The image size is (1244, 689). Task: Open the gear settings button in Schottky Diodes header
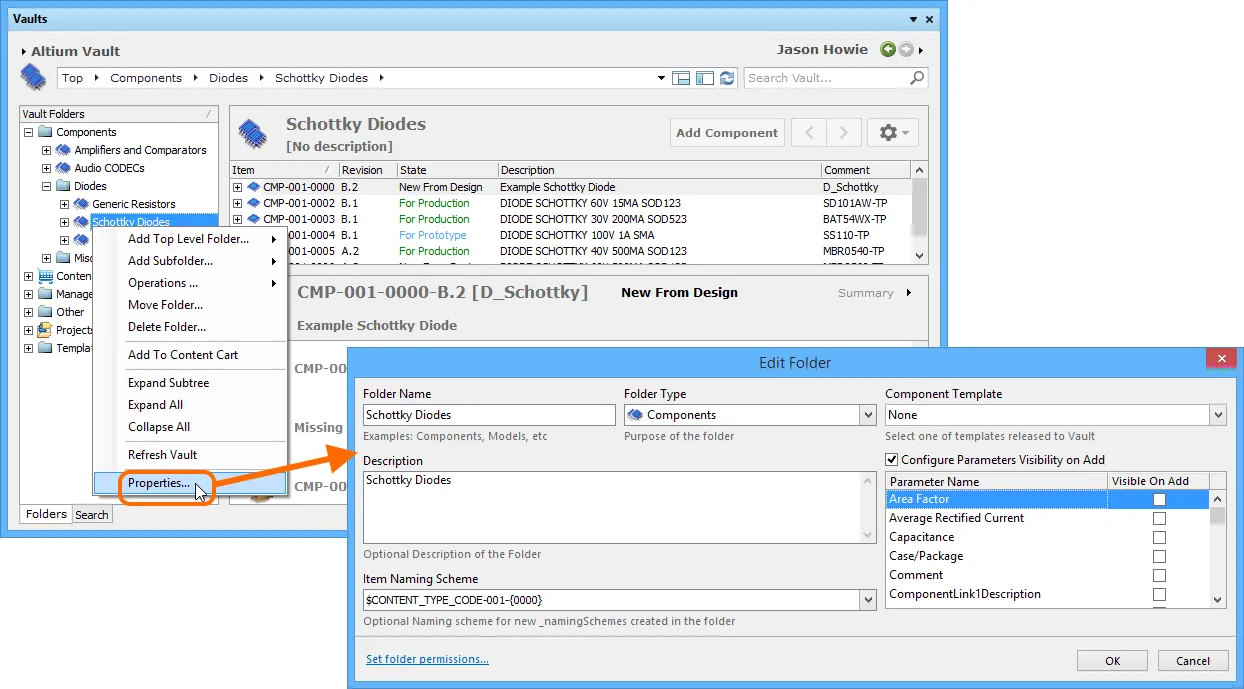coord(892,133)
